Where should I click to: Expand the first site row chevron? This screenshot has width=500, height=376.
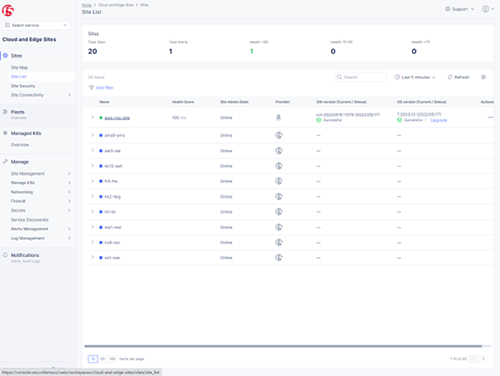[92, 117]
